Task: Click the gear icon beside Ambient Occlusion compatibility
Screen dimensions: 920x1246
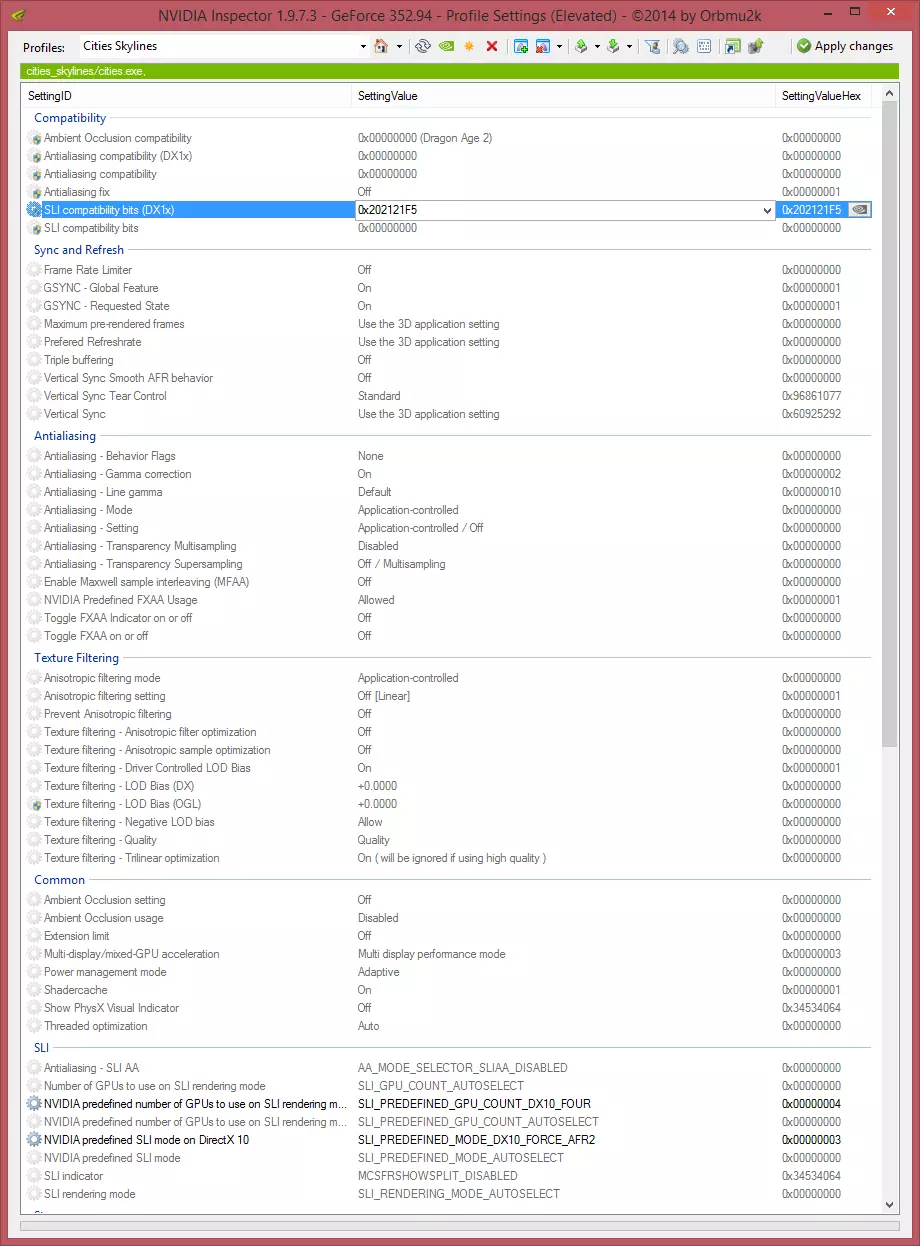Action: pyautogui.click(x=35, y=138)
